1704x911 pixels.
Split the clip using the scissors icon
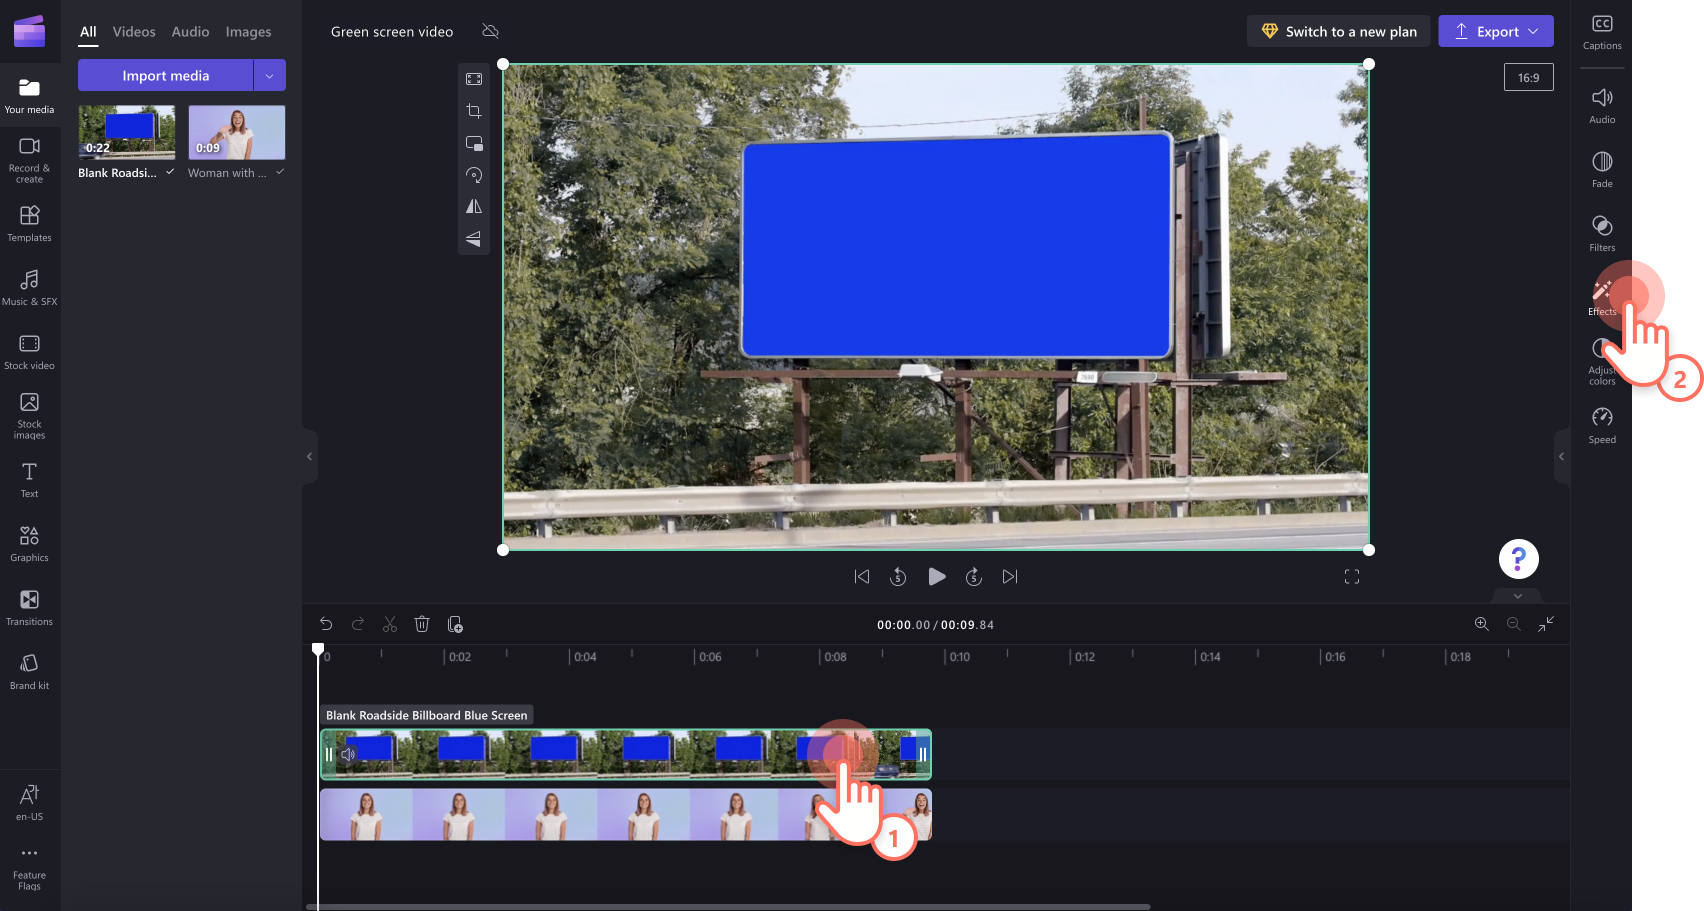pos(390,624)
